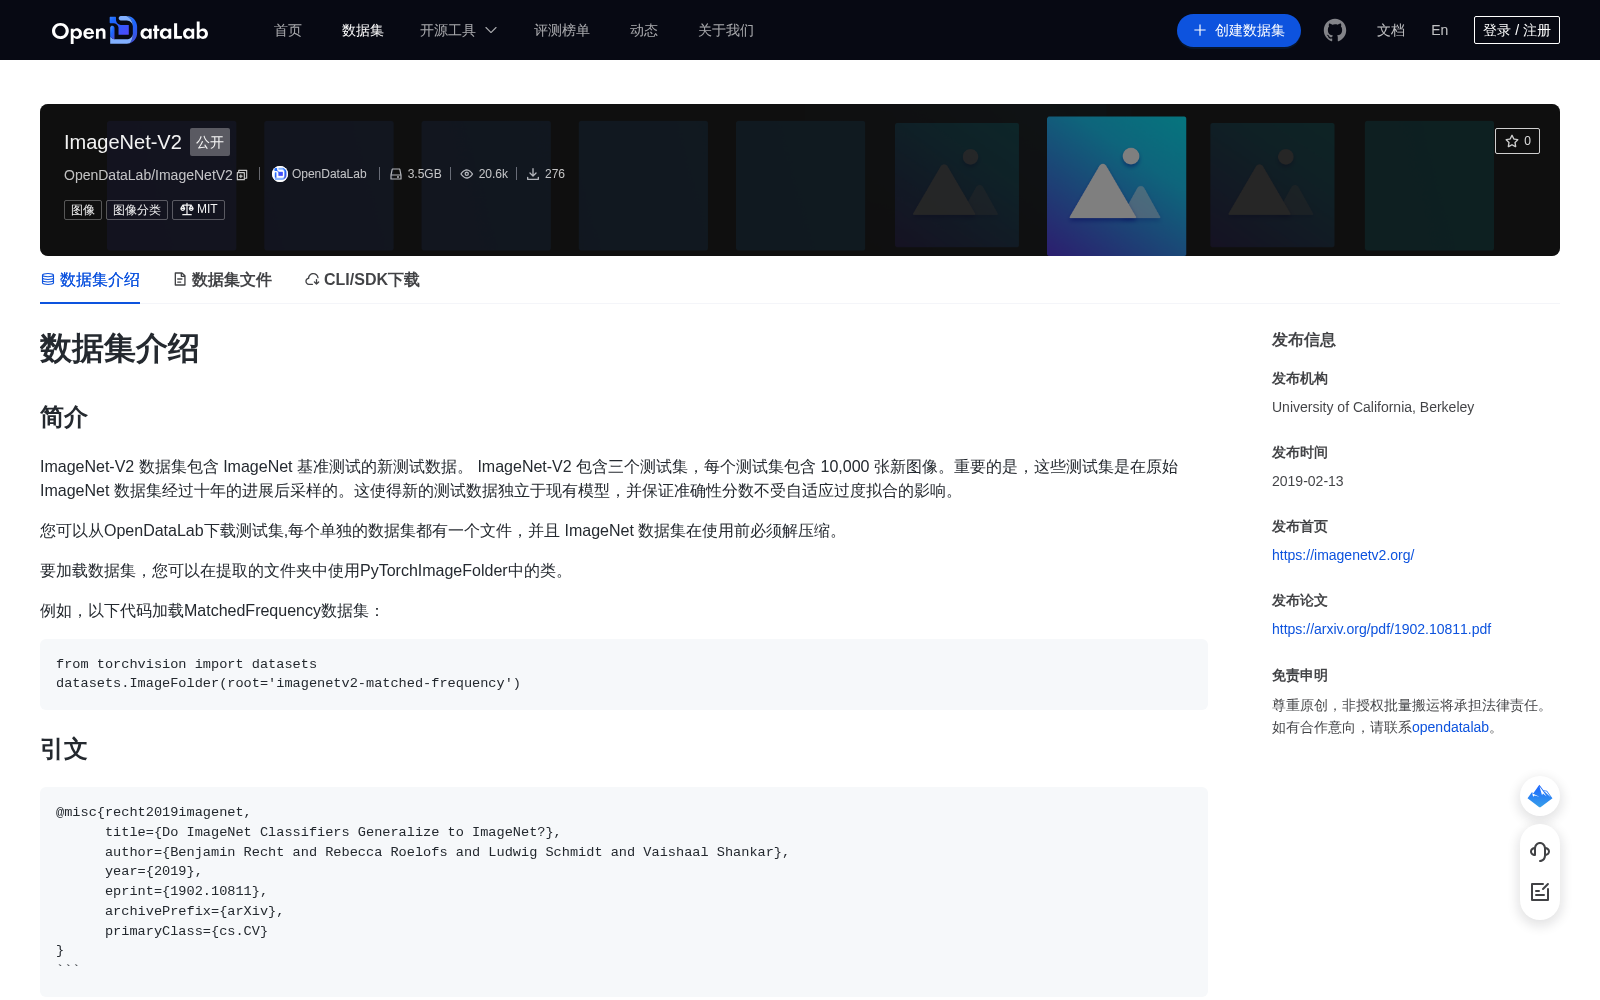Copy the OpenDataLab/ImageNetV2 path icon
The height and width of the screenshot is (1000, 1600).
[x=242, y=175]
